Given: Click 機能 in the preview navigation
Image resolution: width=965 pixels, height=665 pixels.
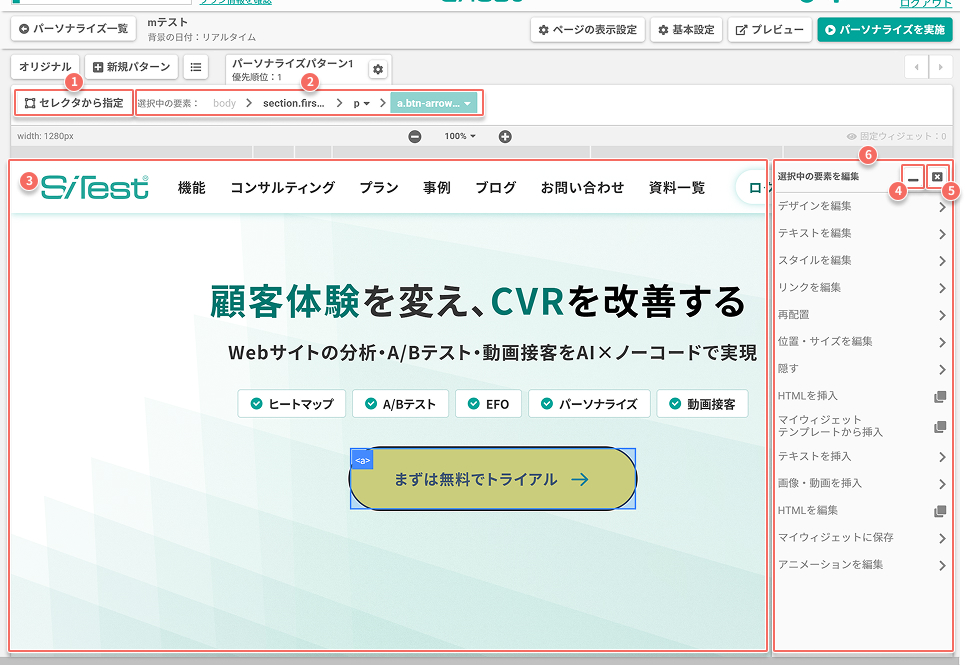Looking at the screenshot, I should 191,188.
